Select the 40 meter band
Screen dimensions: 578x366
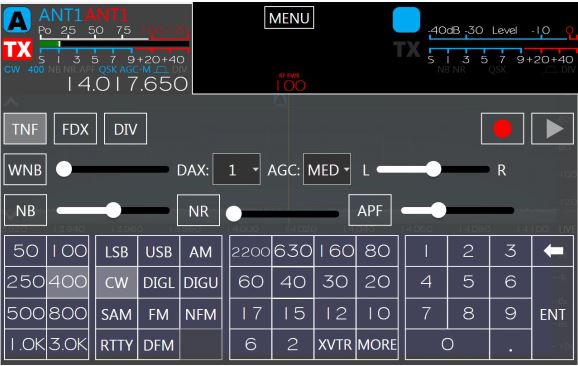point(293,282)
